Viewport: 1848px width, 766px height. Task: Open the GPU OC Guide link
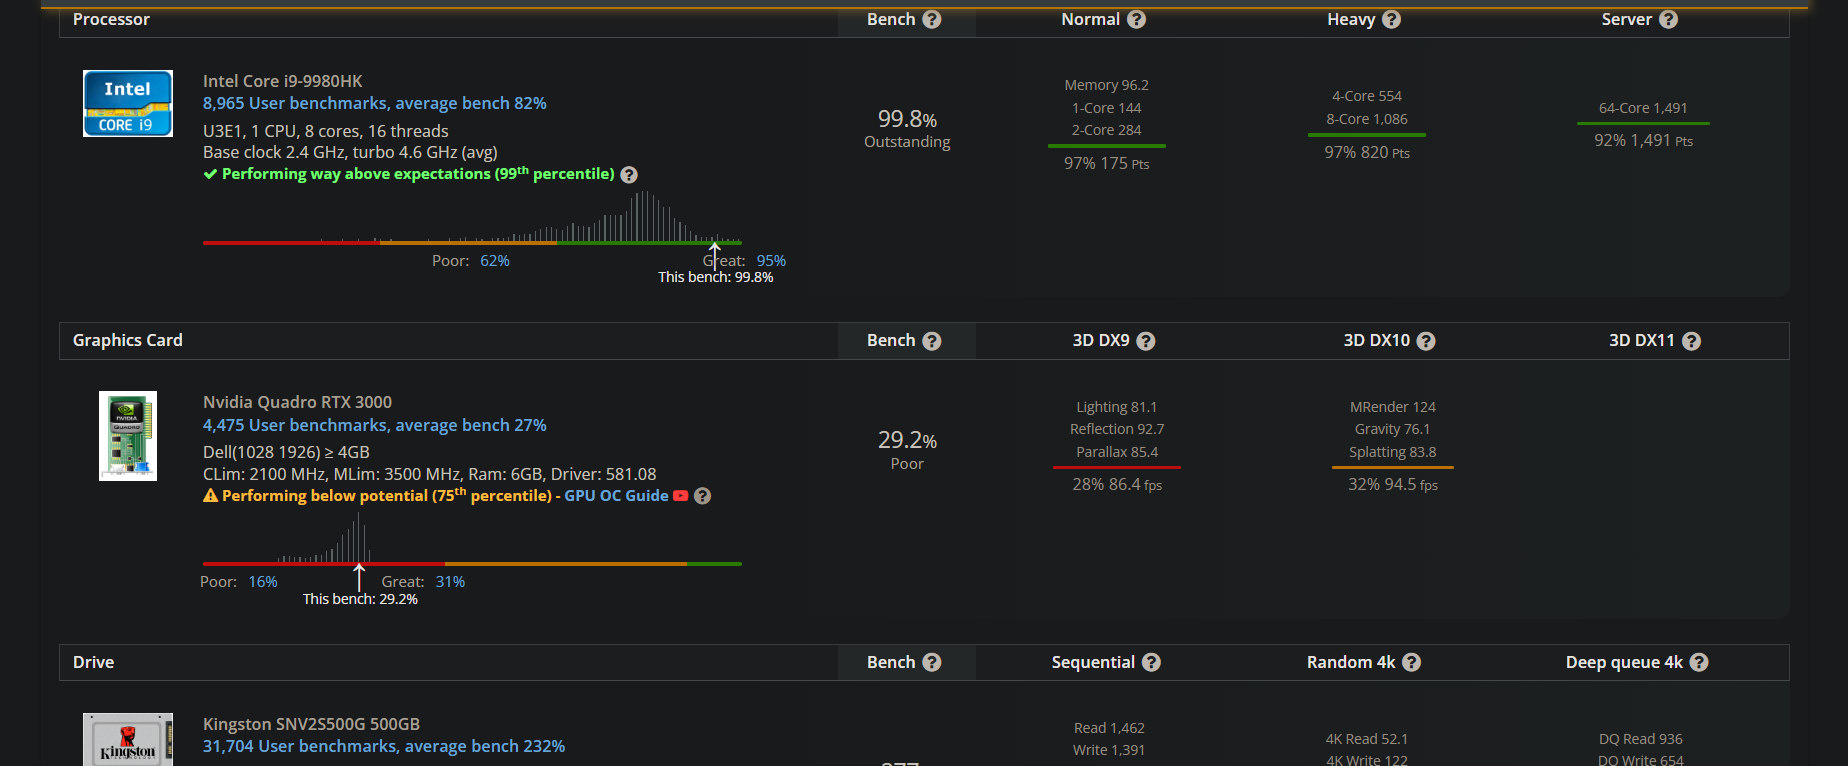pyautogui.click(x=616, y=496)
